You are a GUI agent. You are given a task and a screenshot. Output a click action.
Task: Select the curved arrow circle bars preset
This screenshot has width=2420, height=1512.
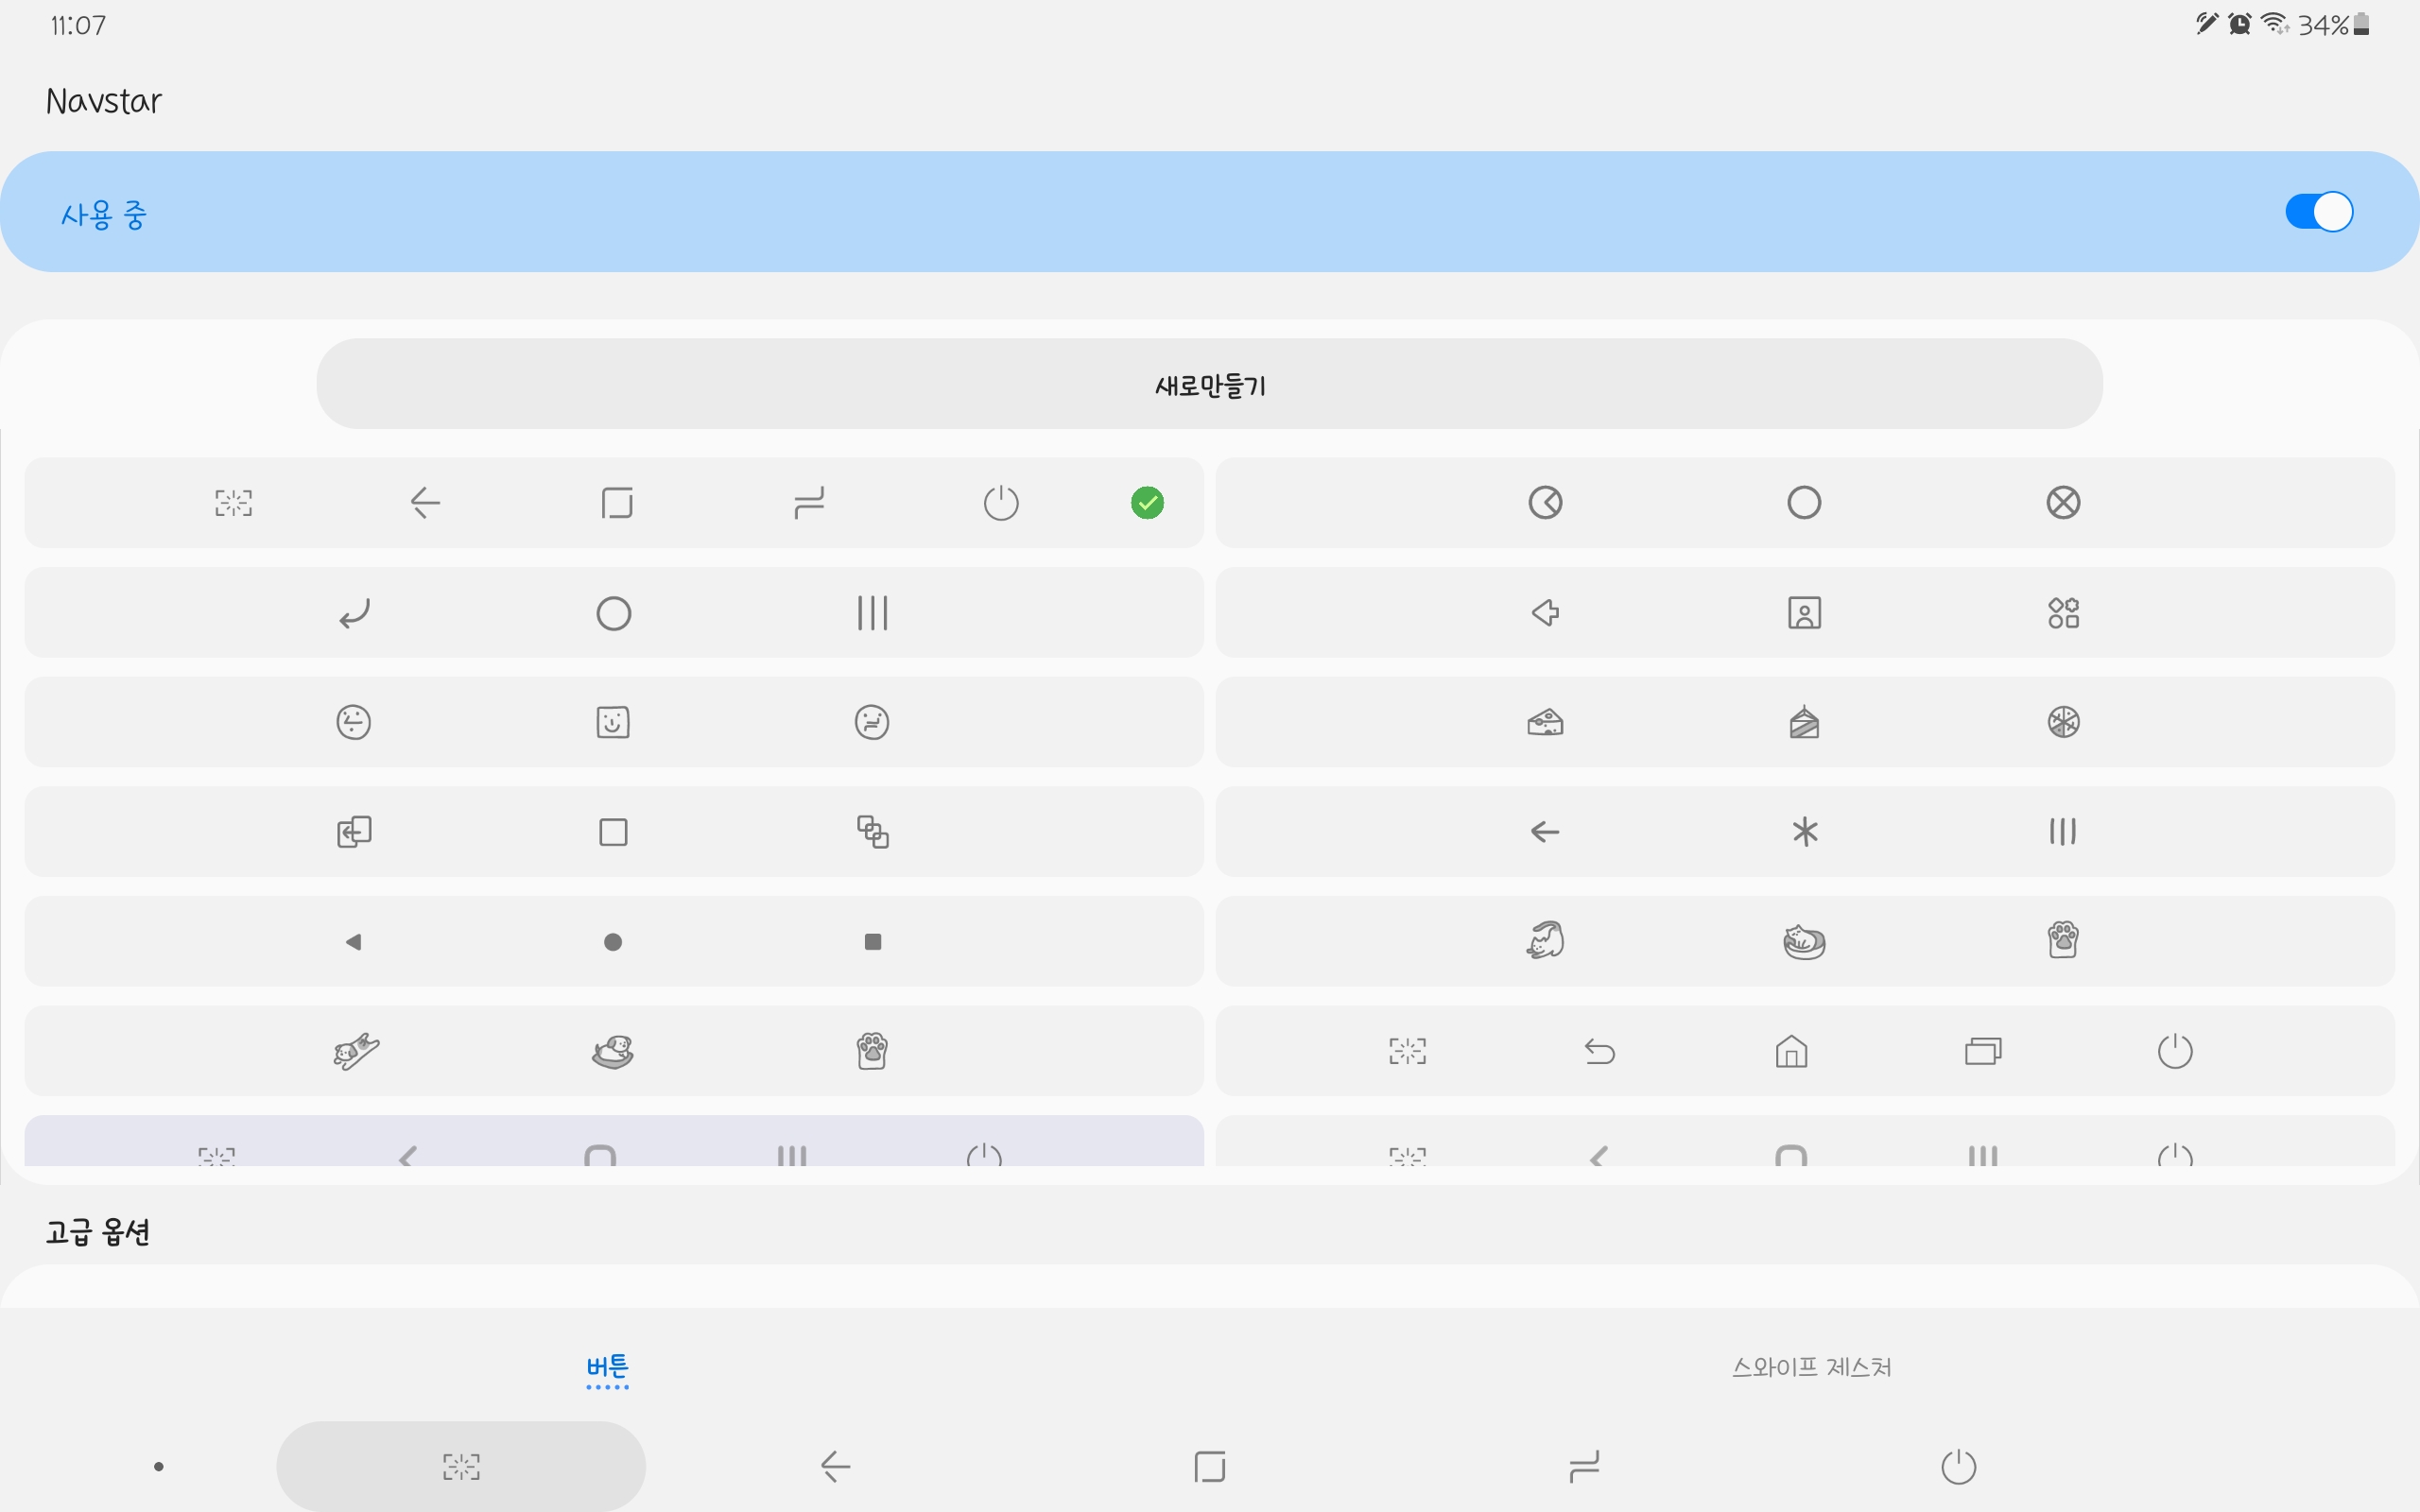point(613,613)
